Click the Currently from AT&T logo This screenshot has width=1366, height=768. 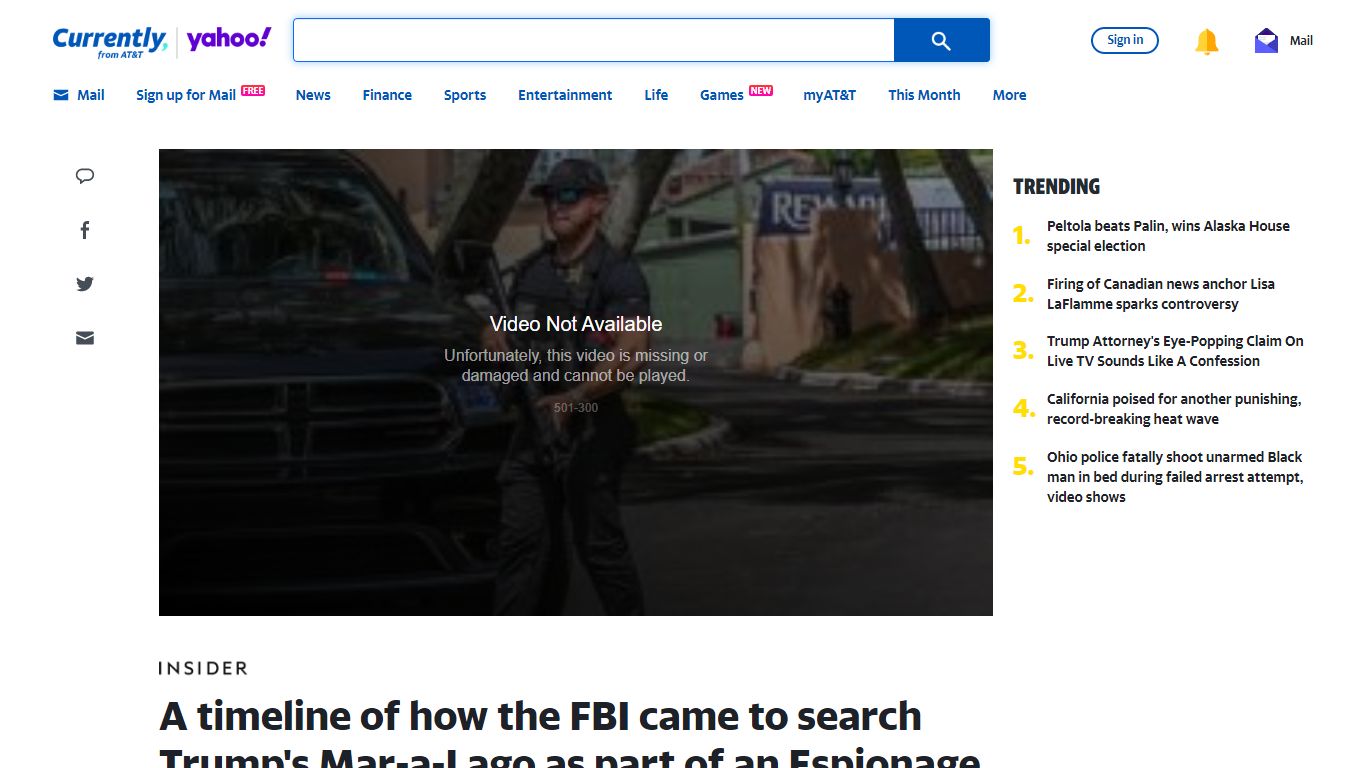click(x=110, y=42)
